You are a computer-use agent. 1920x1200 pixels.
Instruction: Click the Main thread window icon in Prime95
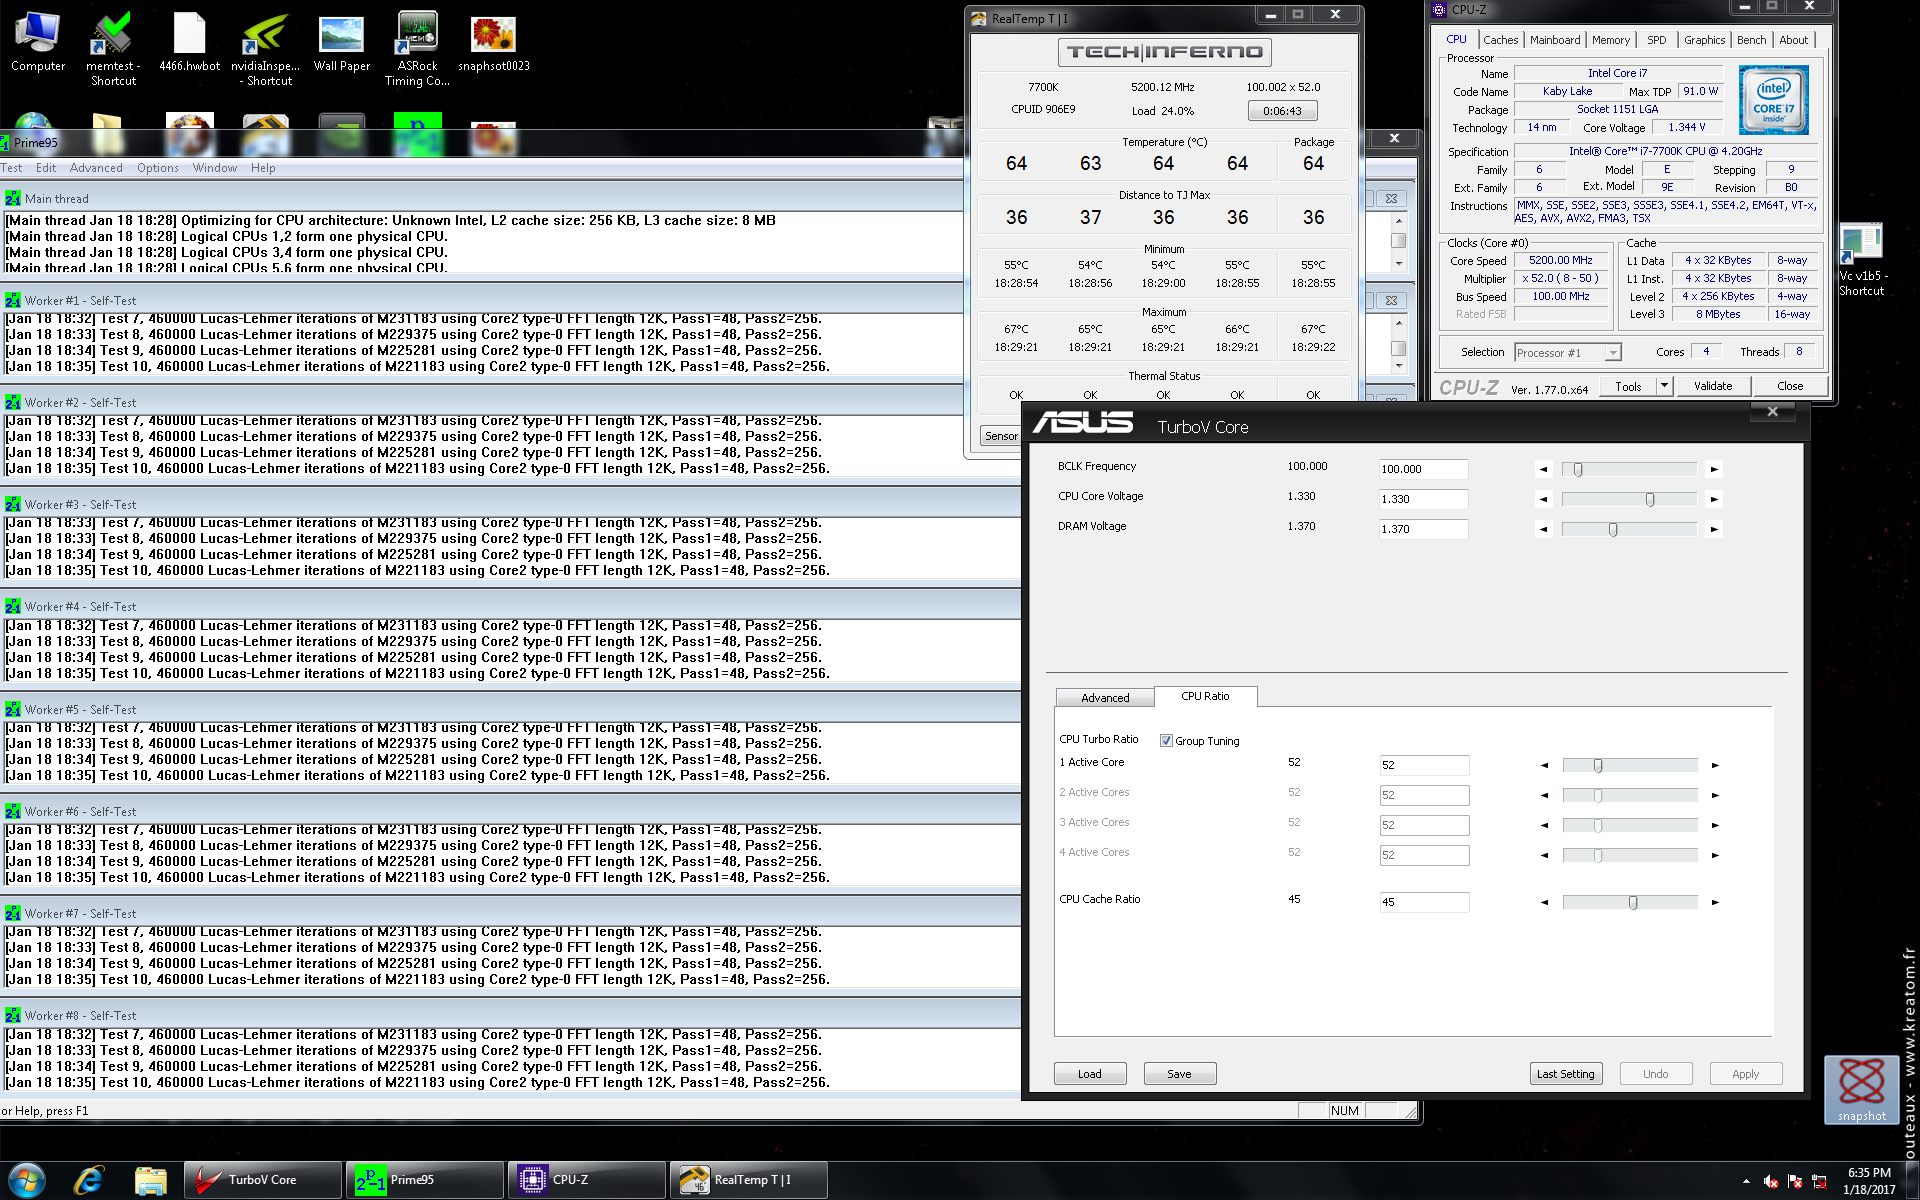[12, 198]
